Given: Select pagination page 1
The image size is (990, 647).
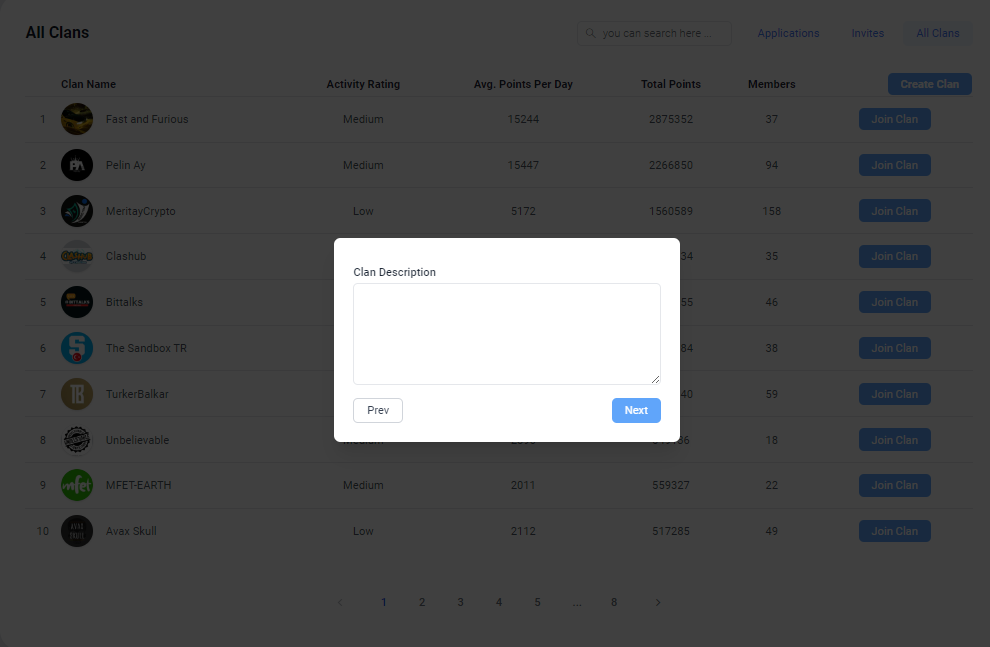Looking at the screenshot, I should (x=383, y=602).
